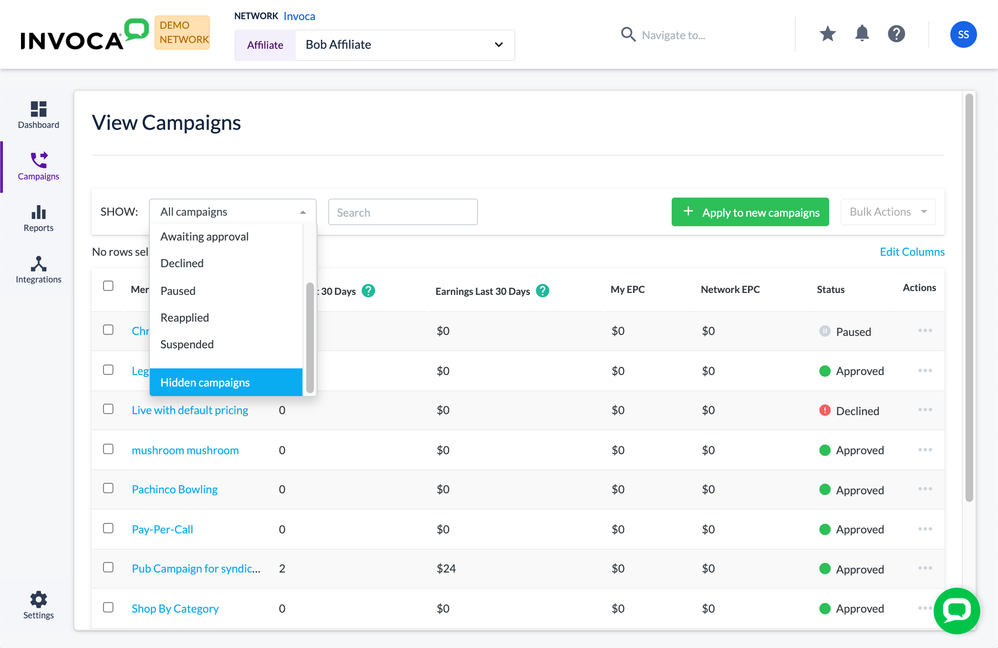Viewport: 998px width, 648px height.
Task: Open the Pay-Per-Call campaign link
Action: click(162, 530)
